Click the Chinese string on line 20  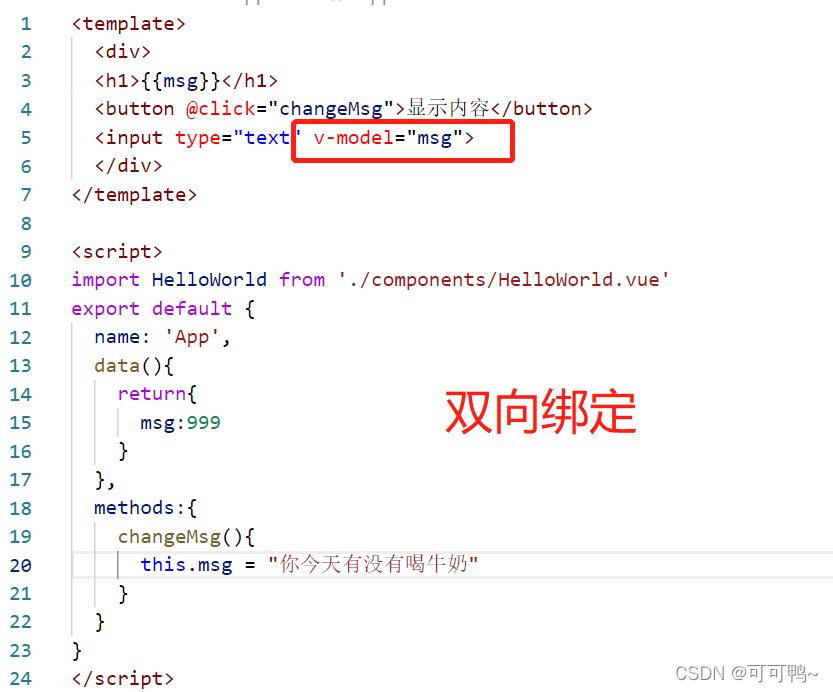tap(373, 564)
